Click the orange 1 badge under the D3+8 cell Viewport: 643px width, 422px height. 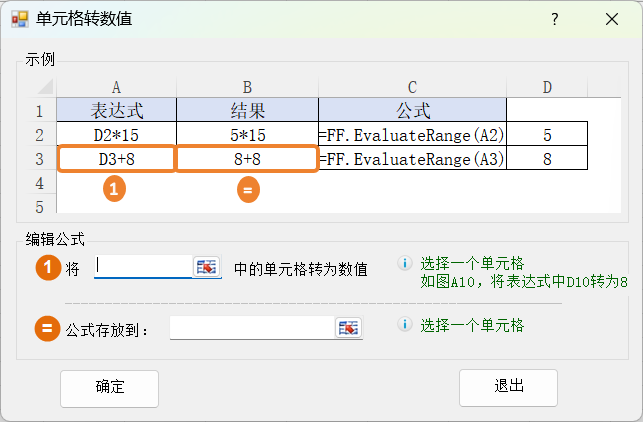click(116, 189)
